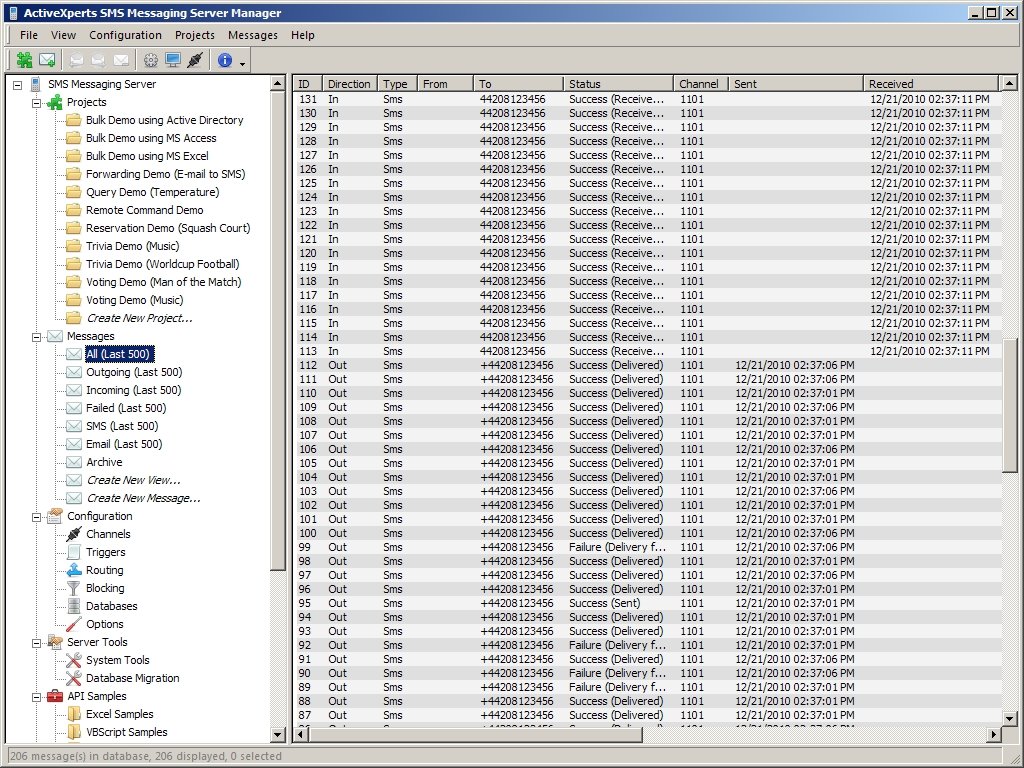Image resolution: width=1024 pixels, height=768 pixels.
Task: Click the folder icon for Create New Project
Action: (74, 318)
